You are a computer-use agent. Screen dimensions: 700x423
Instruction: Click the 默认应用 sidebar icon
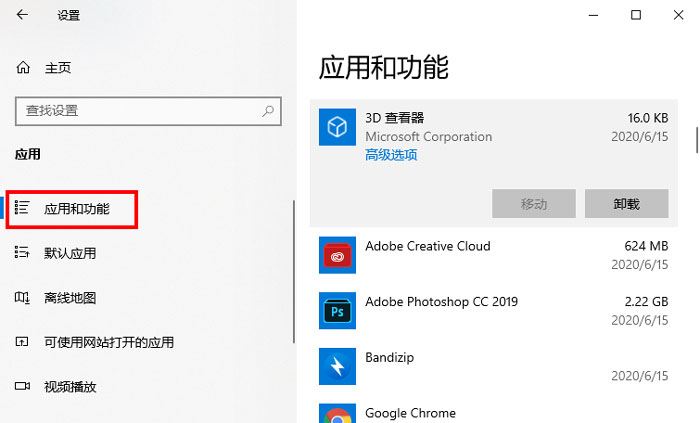click(x=22, y=253)
